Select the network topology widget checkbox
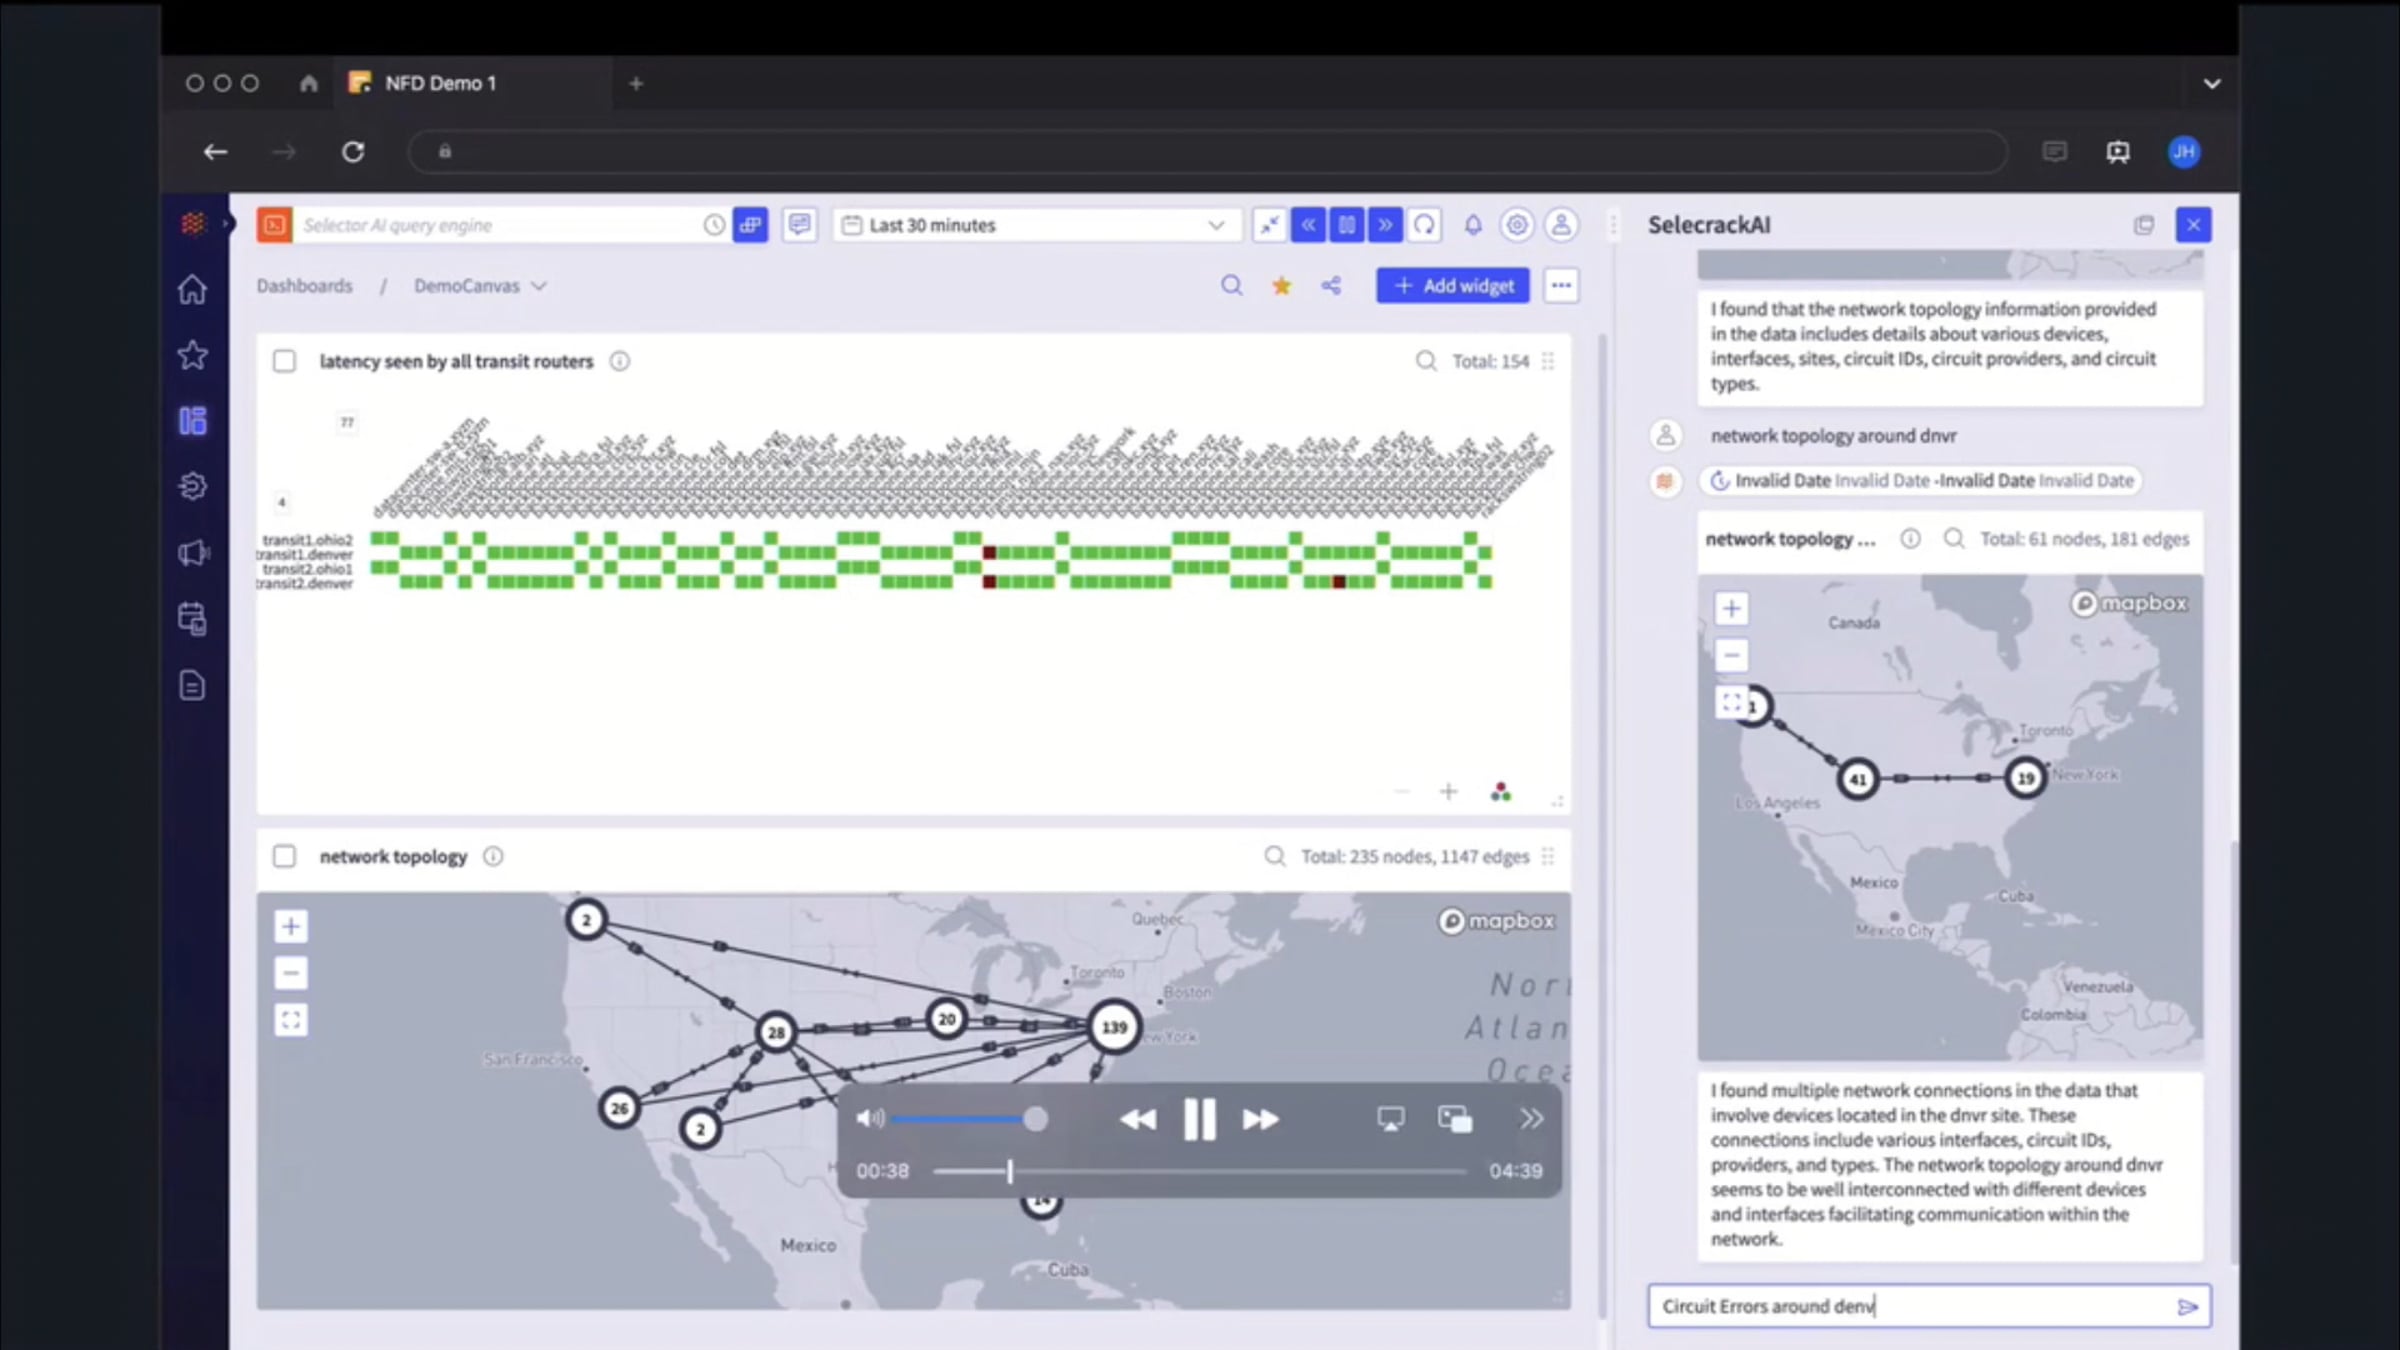2400x1350 pixels. [x=285, y=856]
